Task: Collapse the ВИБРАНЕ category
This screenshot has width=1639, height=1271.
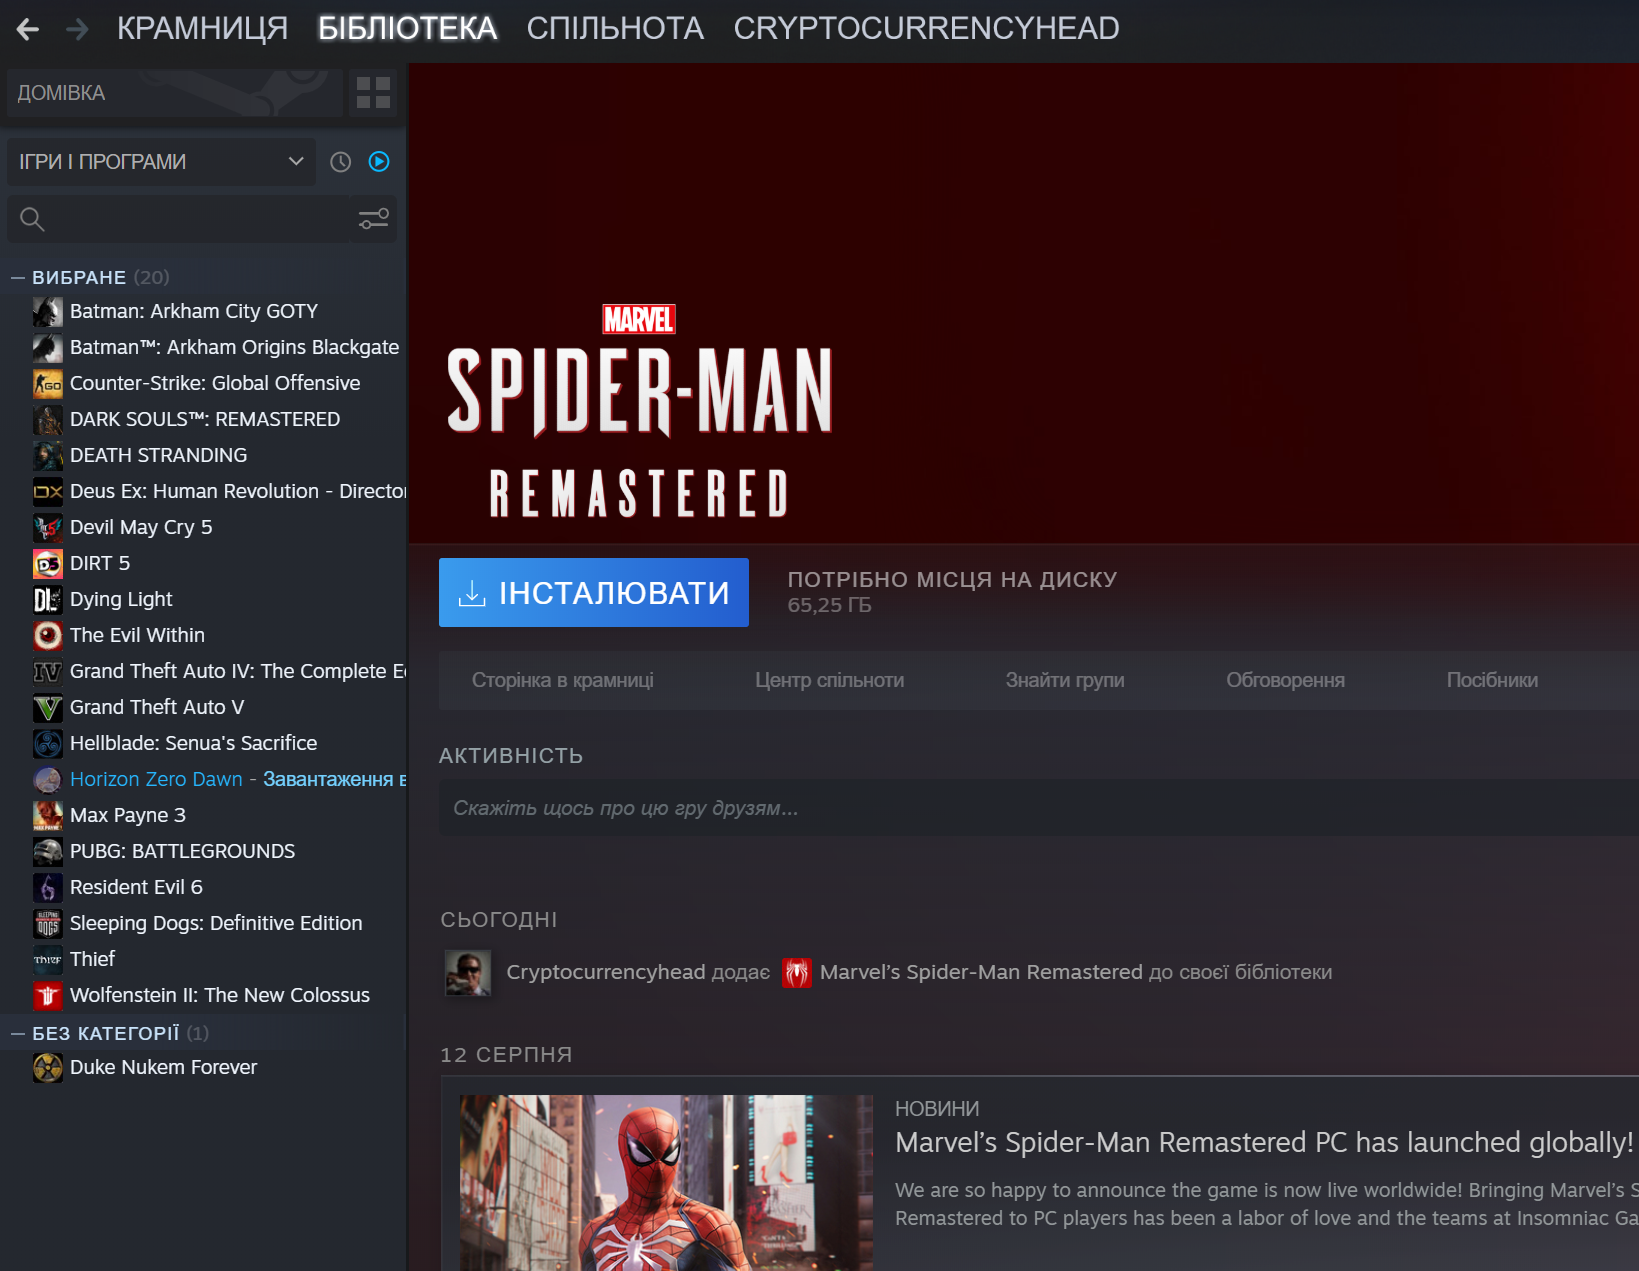Action: coord(18,278)
